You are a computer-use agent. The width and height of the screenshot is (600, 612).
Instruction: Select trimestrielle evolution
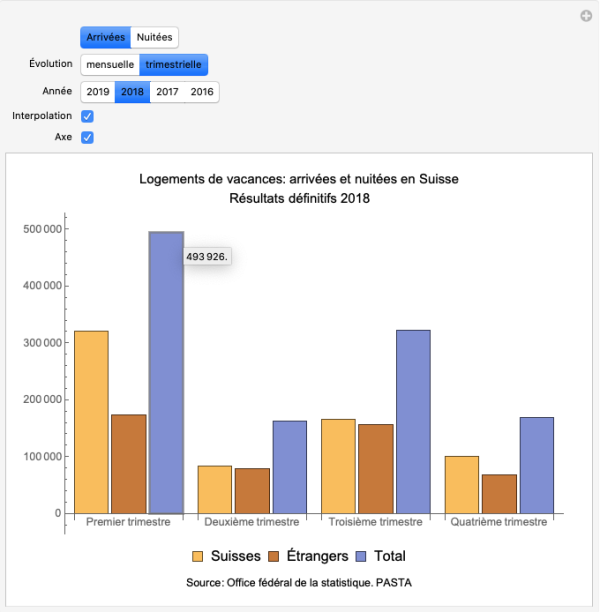[x=174, y=64]
